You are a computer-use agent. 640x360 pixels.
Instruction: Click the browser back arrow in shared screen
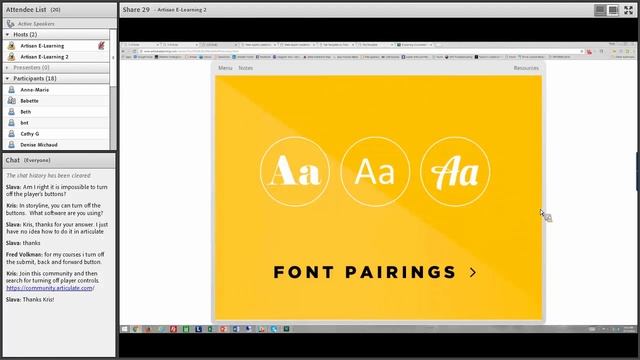(123, 51)
